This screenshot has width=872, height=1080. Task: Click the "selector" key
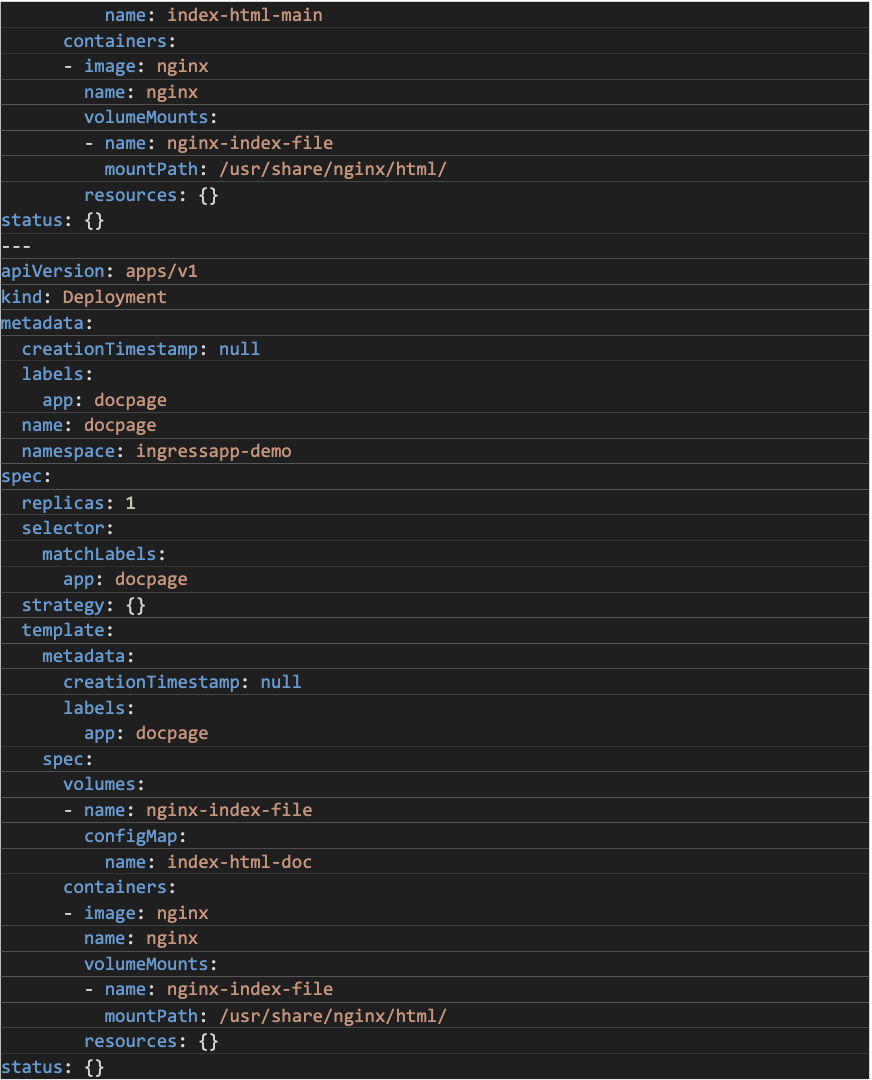coord(63,528)
